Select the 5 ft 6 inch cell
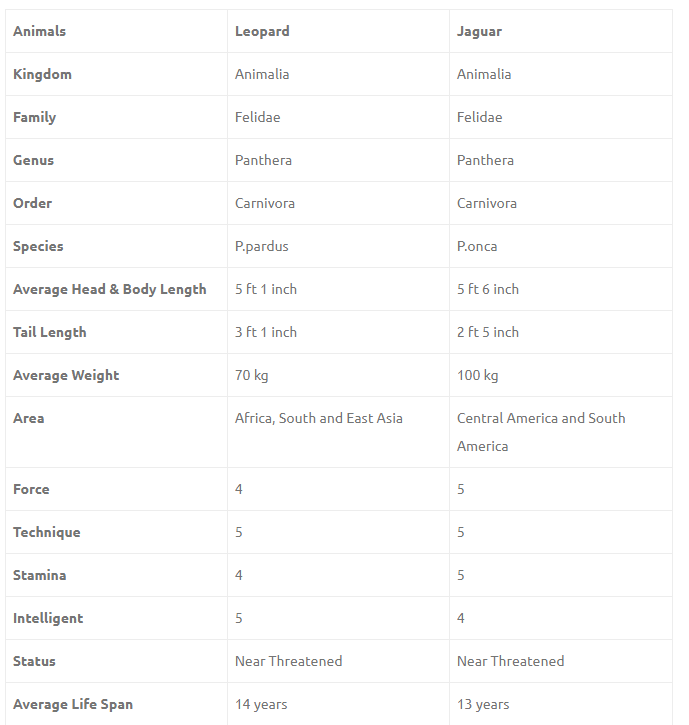The height and width of the screenshot is (725, 689). [x=487, y=289]
